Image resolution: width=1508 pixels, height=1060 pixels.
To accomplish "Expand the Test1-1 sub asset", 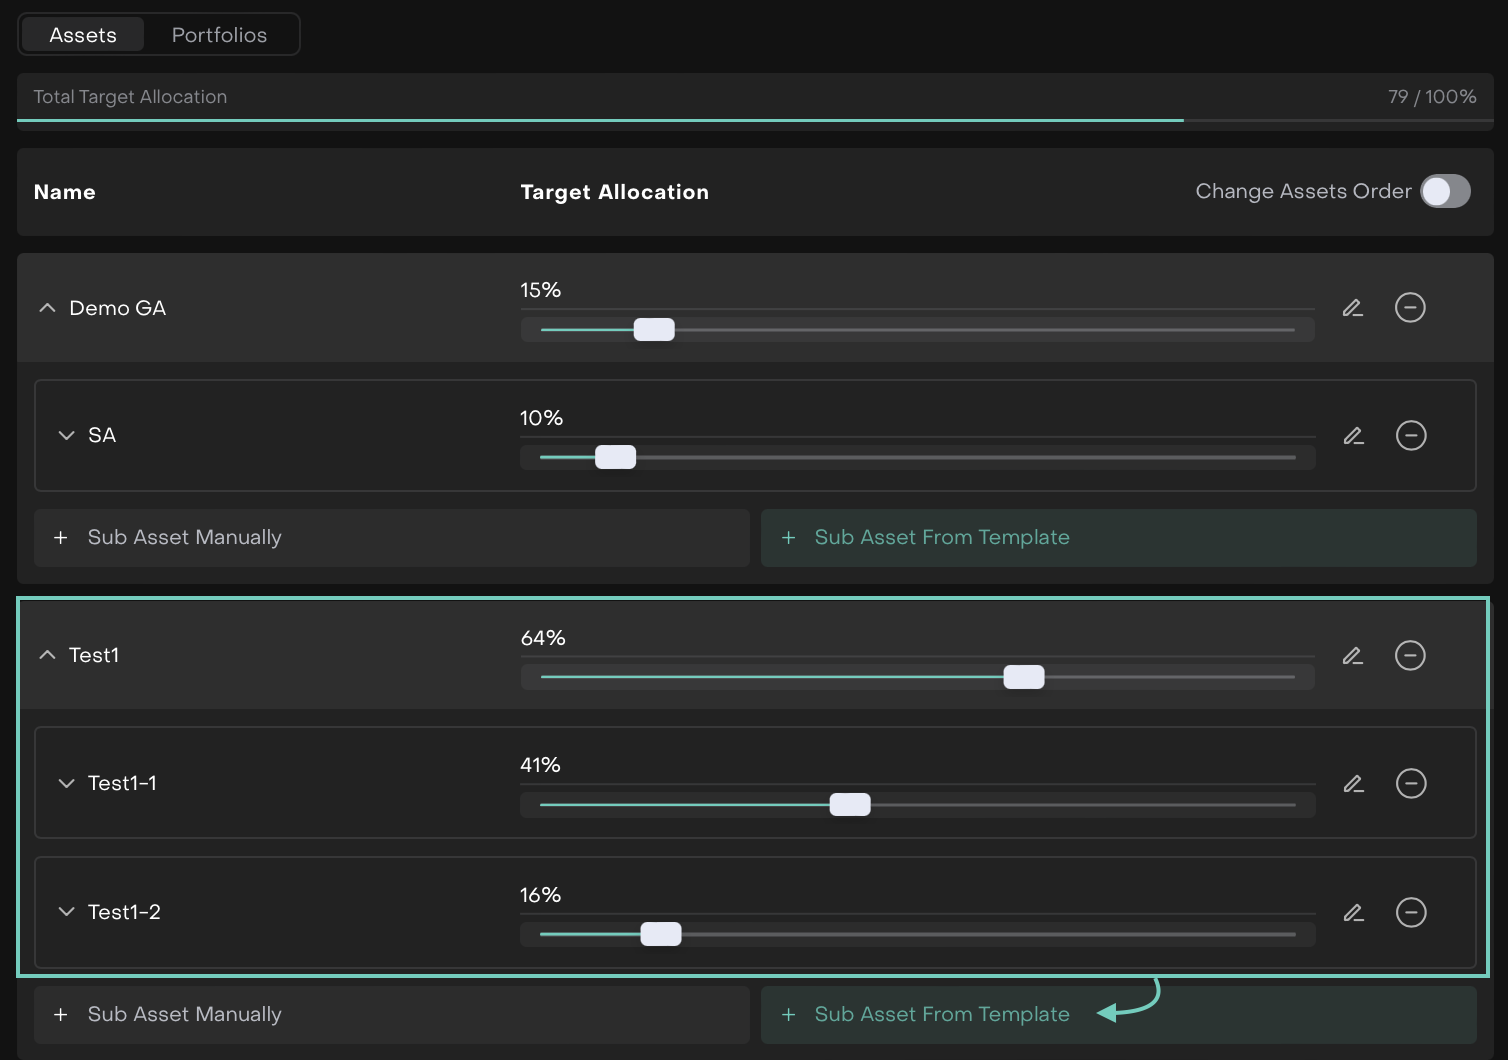I will point(66,783).
